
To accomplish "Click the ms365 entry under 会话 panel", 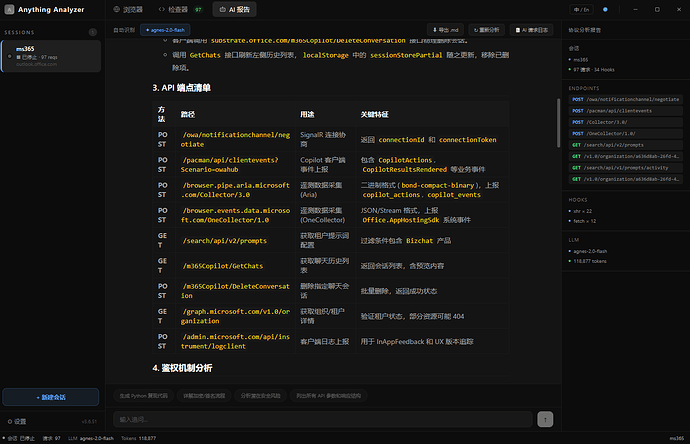I will coord(580,59).
